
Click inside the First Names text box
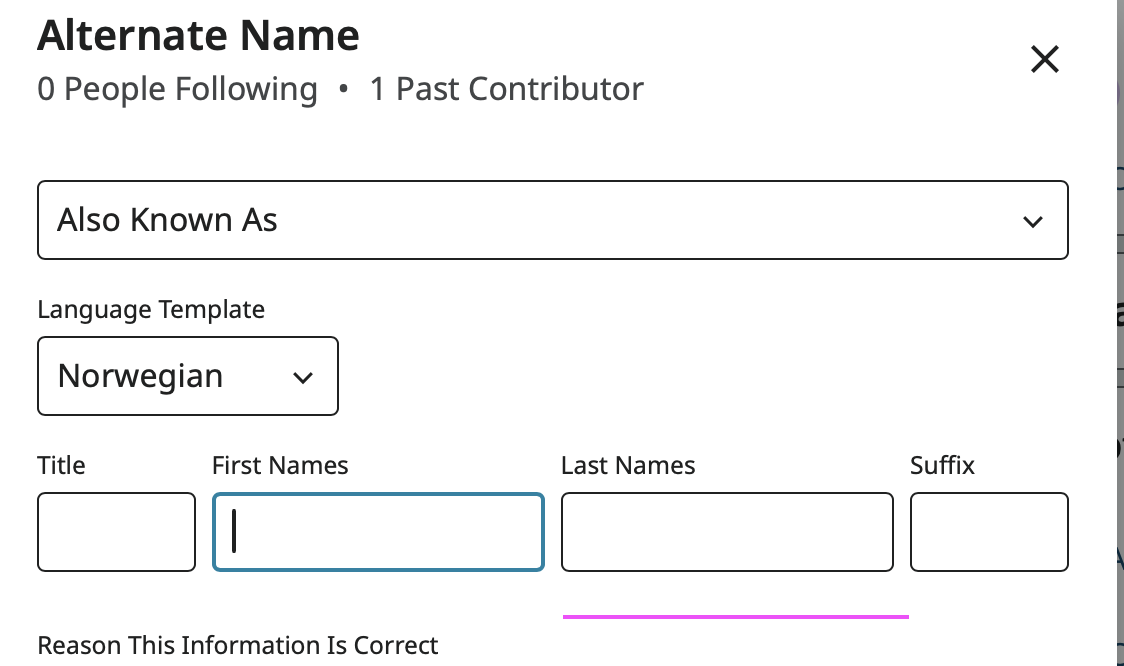[x=378, y=531]
